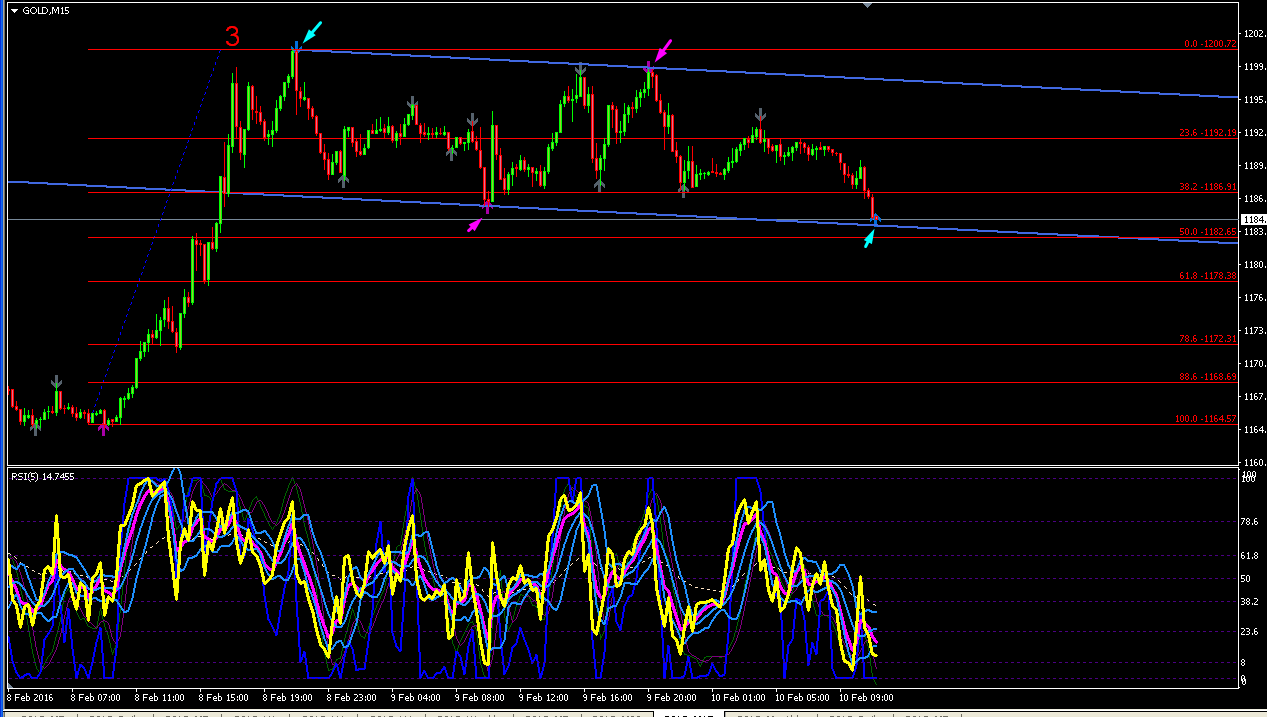
Task: Select the magenta arrow at 9 Feb 20:00 high
Action: (x=664, y=50)
